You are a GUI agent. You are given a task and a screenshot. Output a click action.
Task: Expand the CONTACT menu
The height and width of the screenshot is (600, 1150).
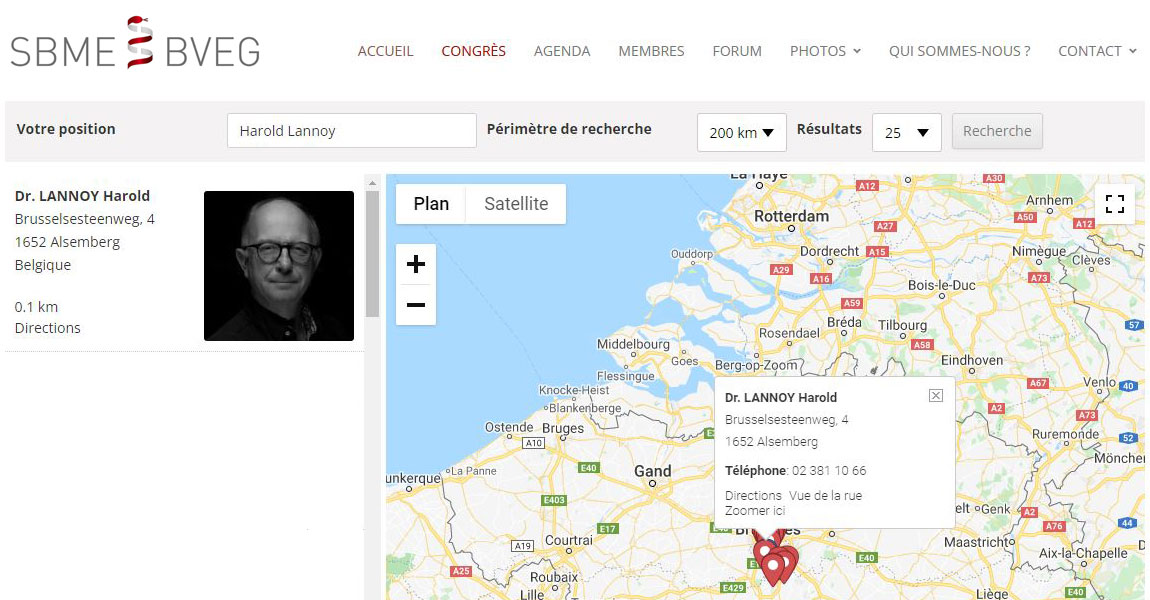(1097, 51)
